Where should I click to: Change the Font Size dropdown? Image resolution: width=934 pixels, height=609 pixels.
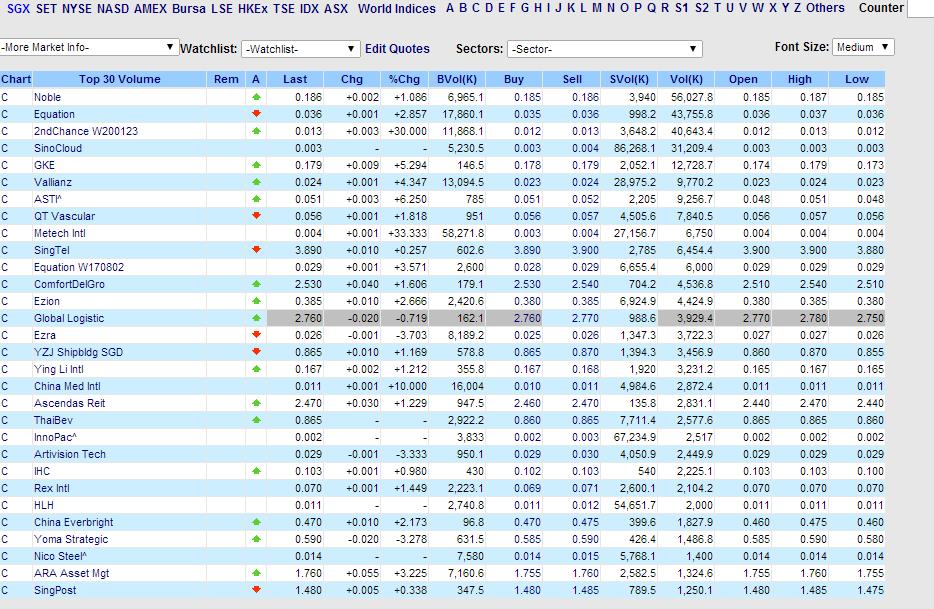[x=862, y=46]
